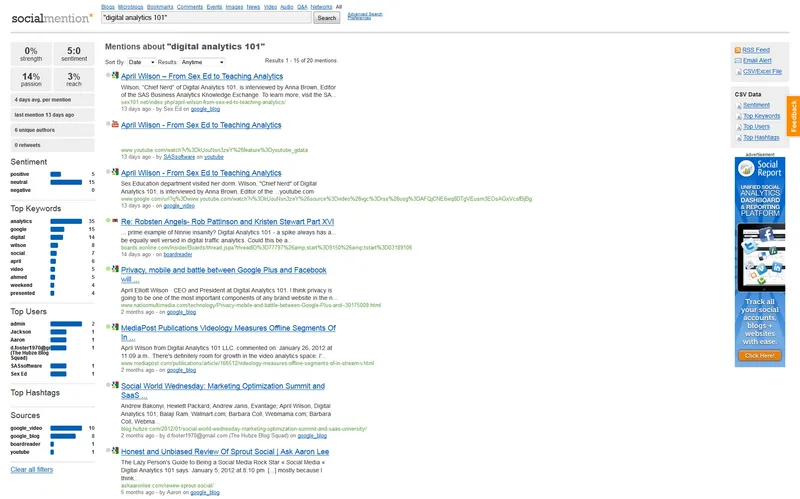Click the google_video source link under third result
The height and width of the screenshot is (499, 800).
click(179, 206)
